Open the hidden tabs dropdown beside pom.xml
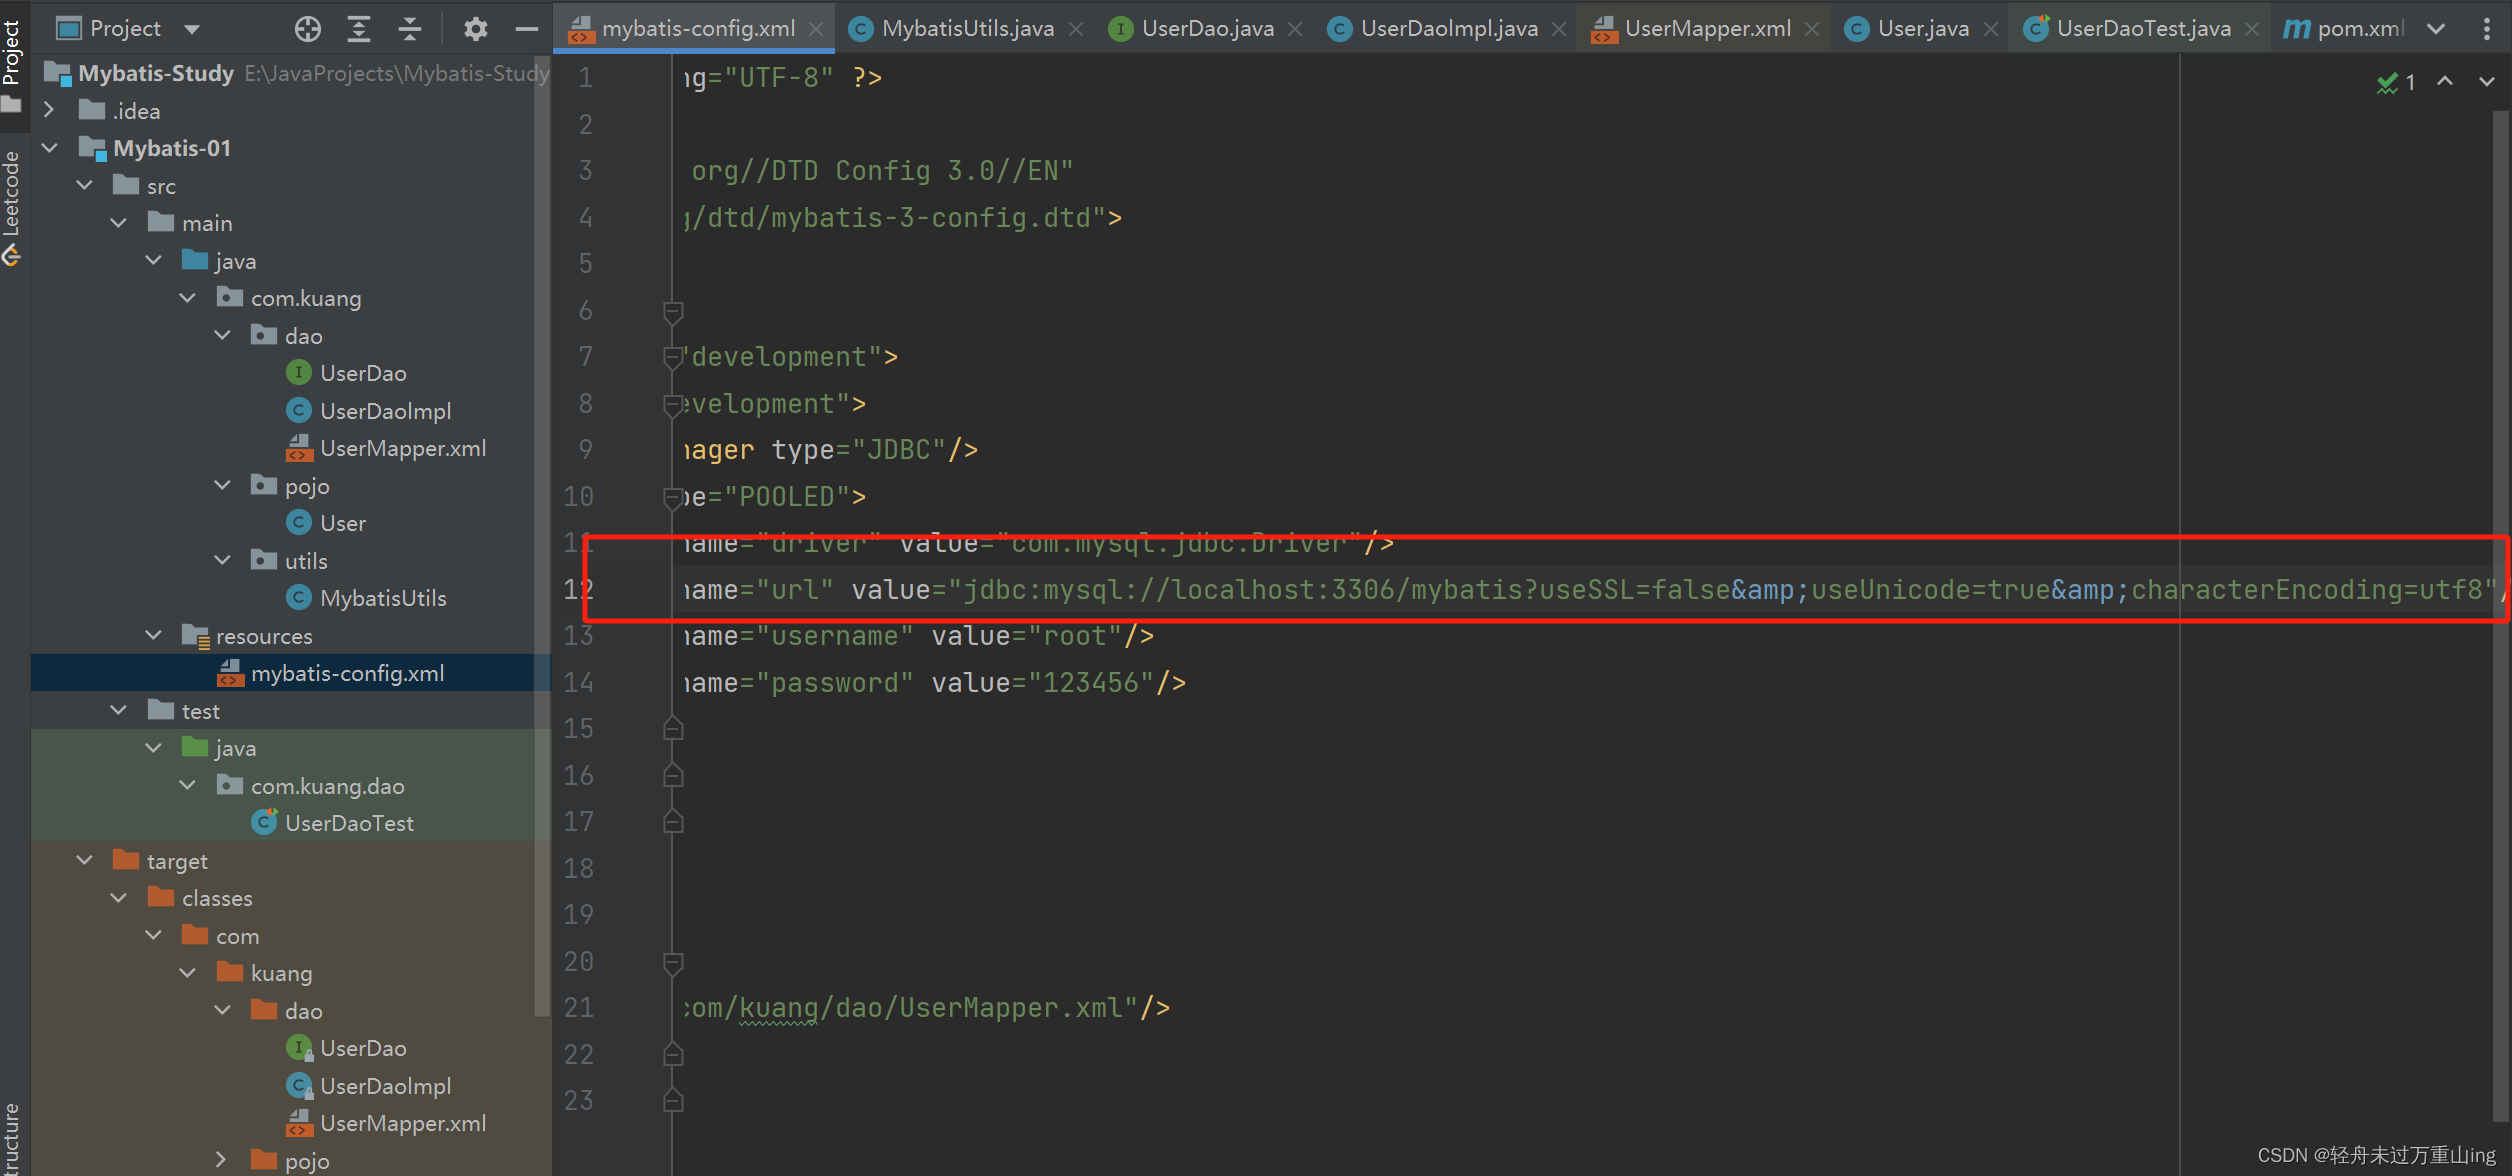Screen dimensions: 2512x1176 pos(2436,28)
